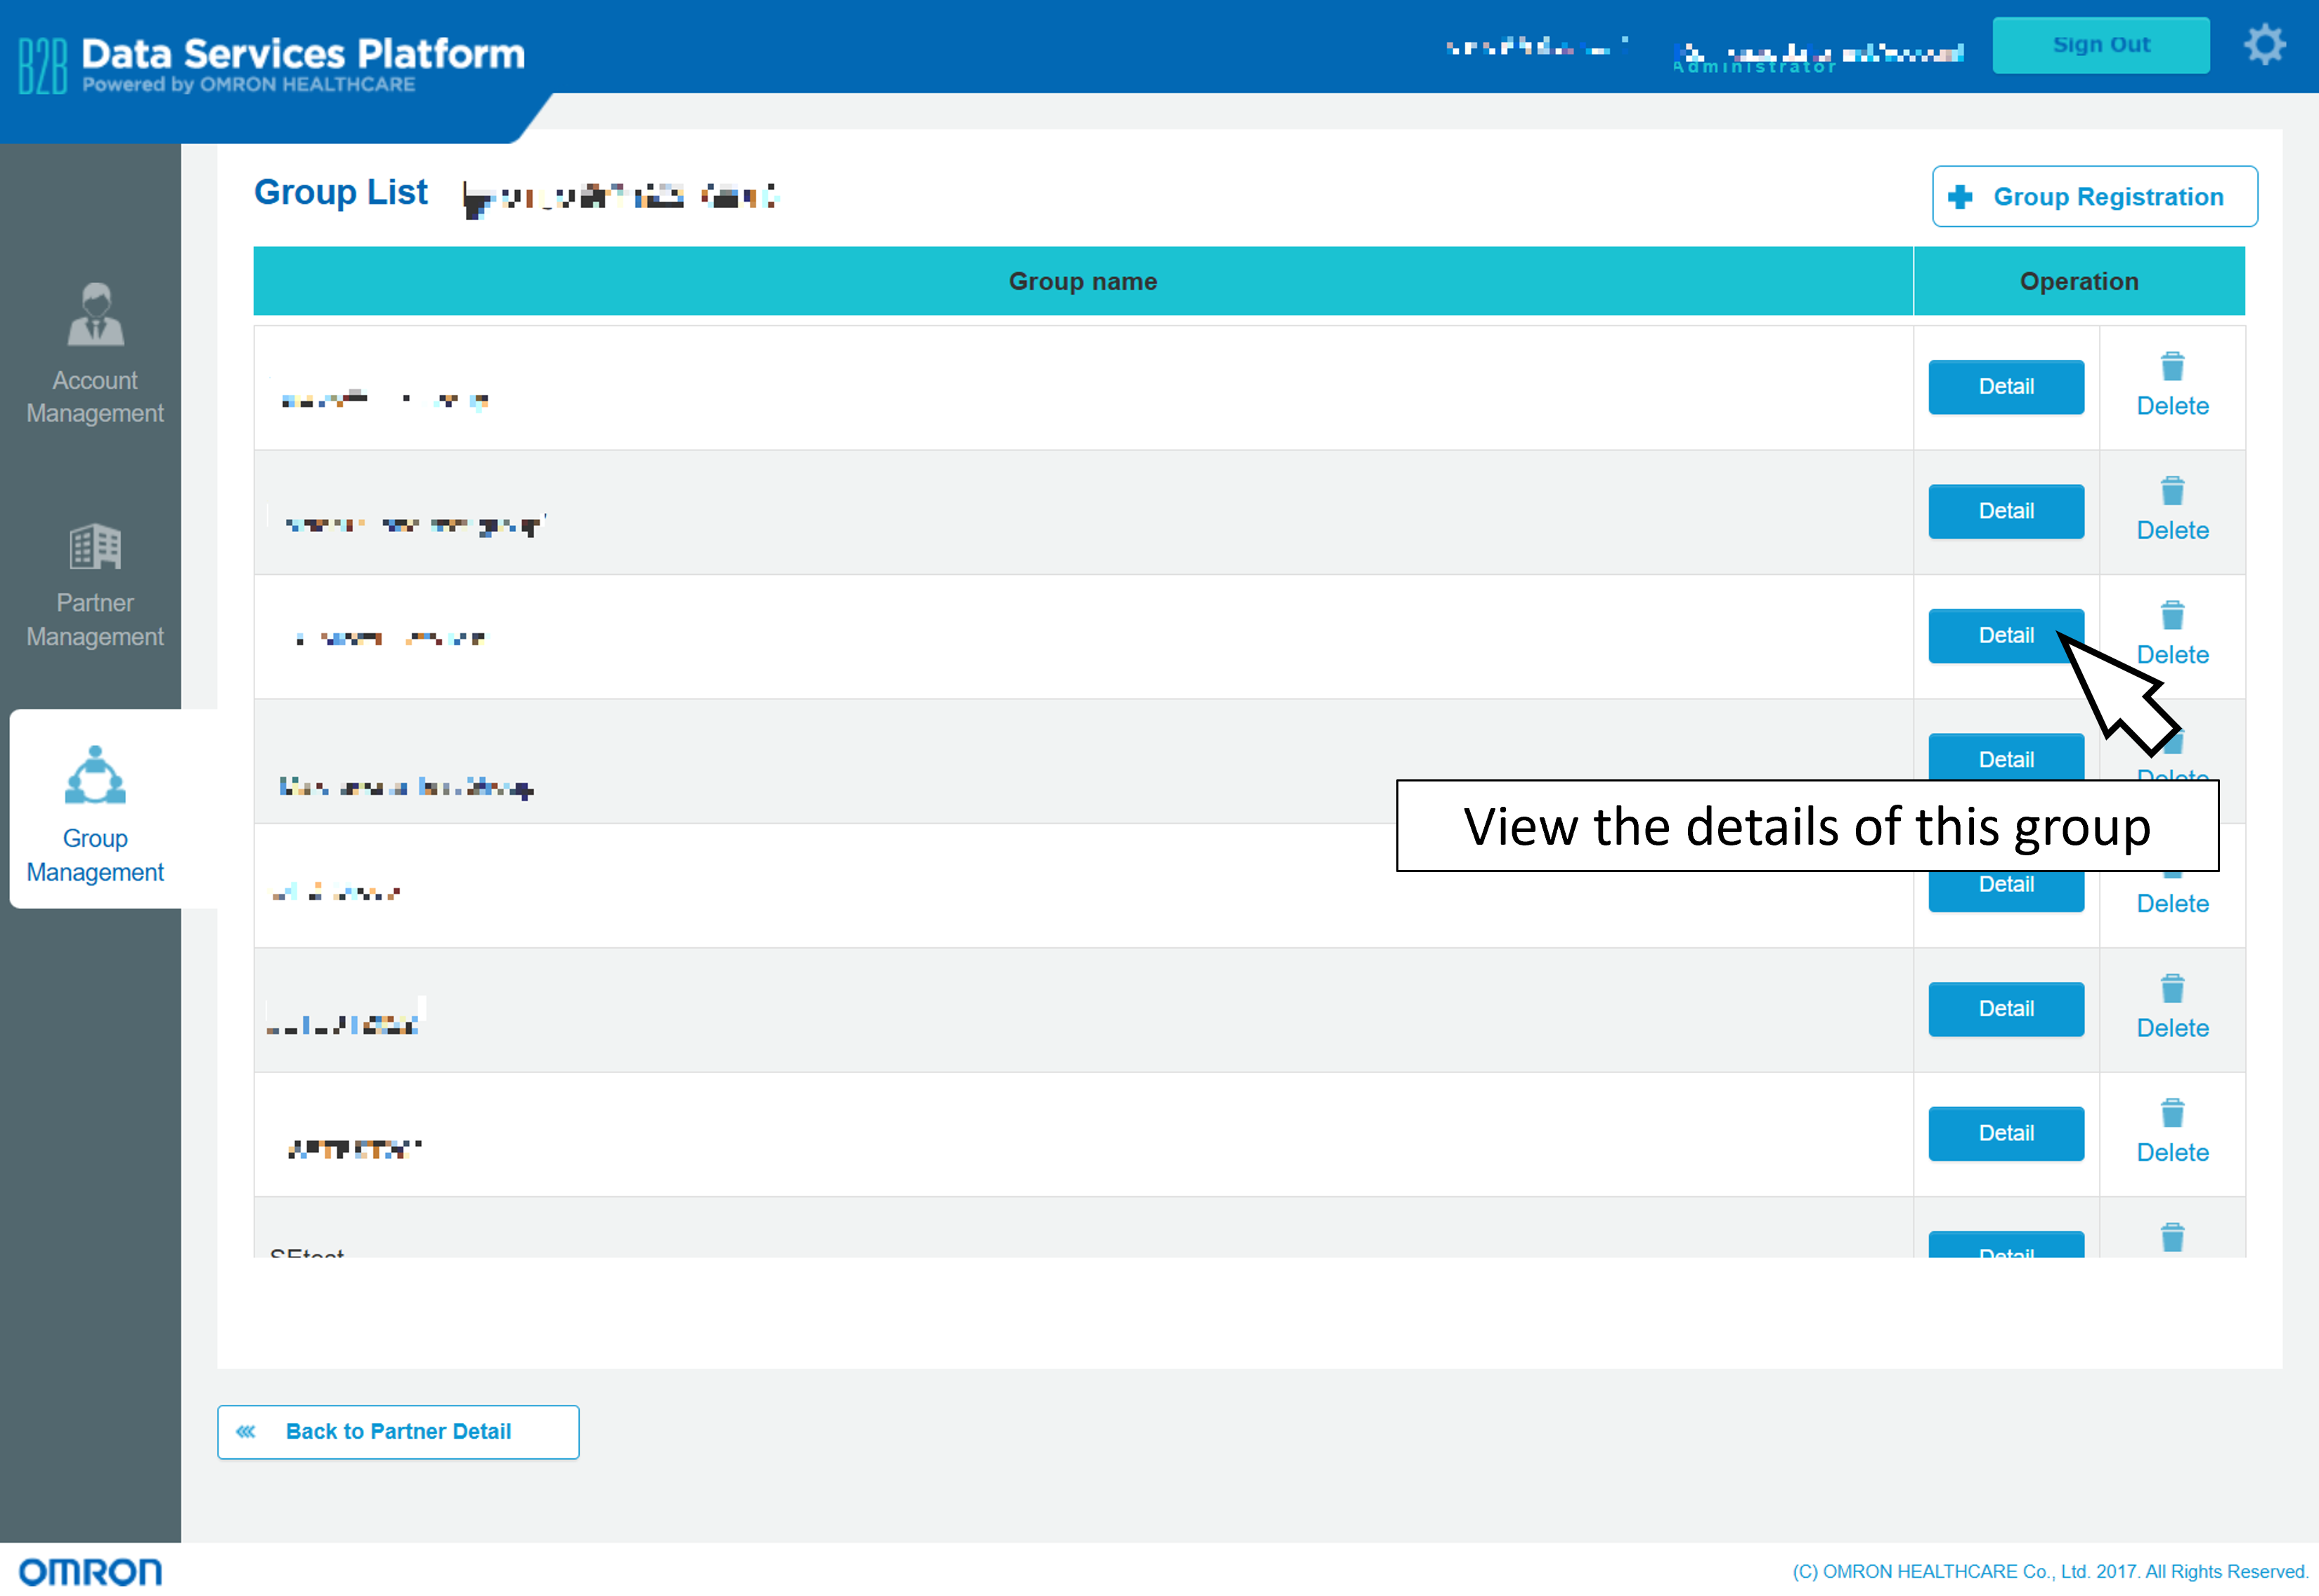Click double-chevron back arrow icon
The width and height of the screenshot is (2319, 1596).
click(246, 1431)
